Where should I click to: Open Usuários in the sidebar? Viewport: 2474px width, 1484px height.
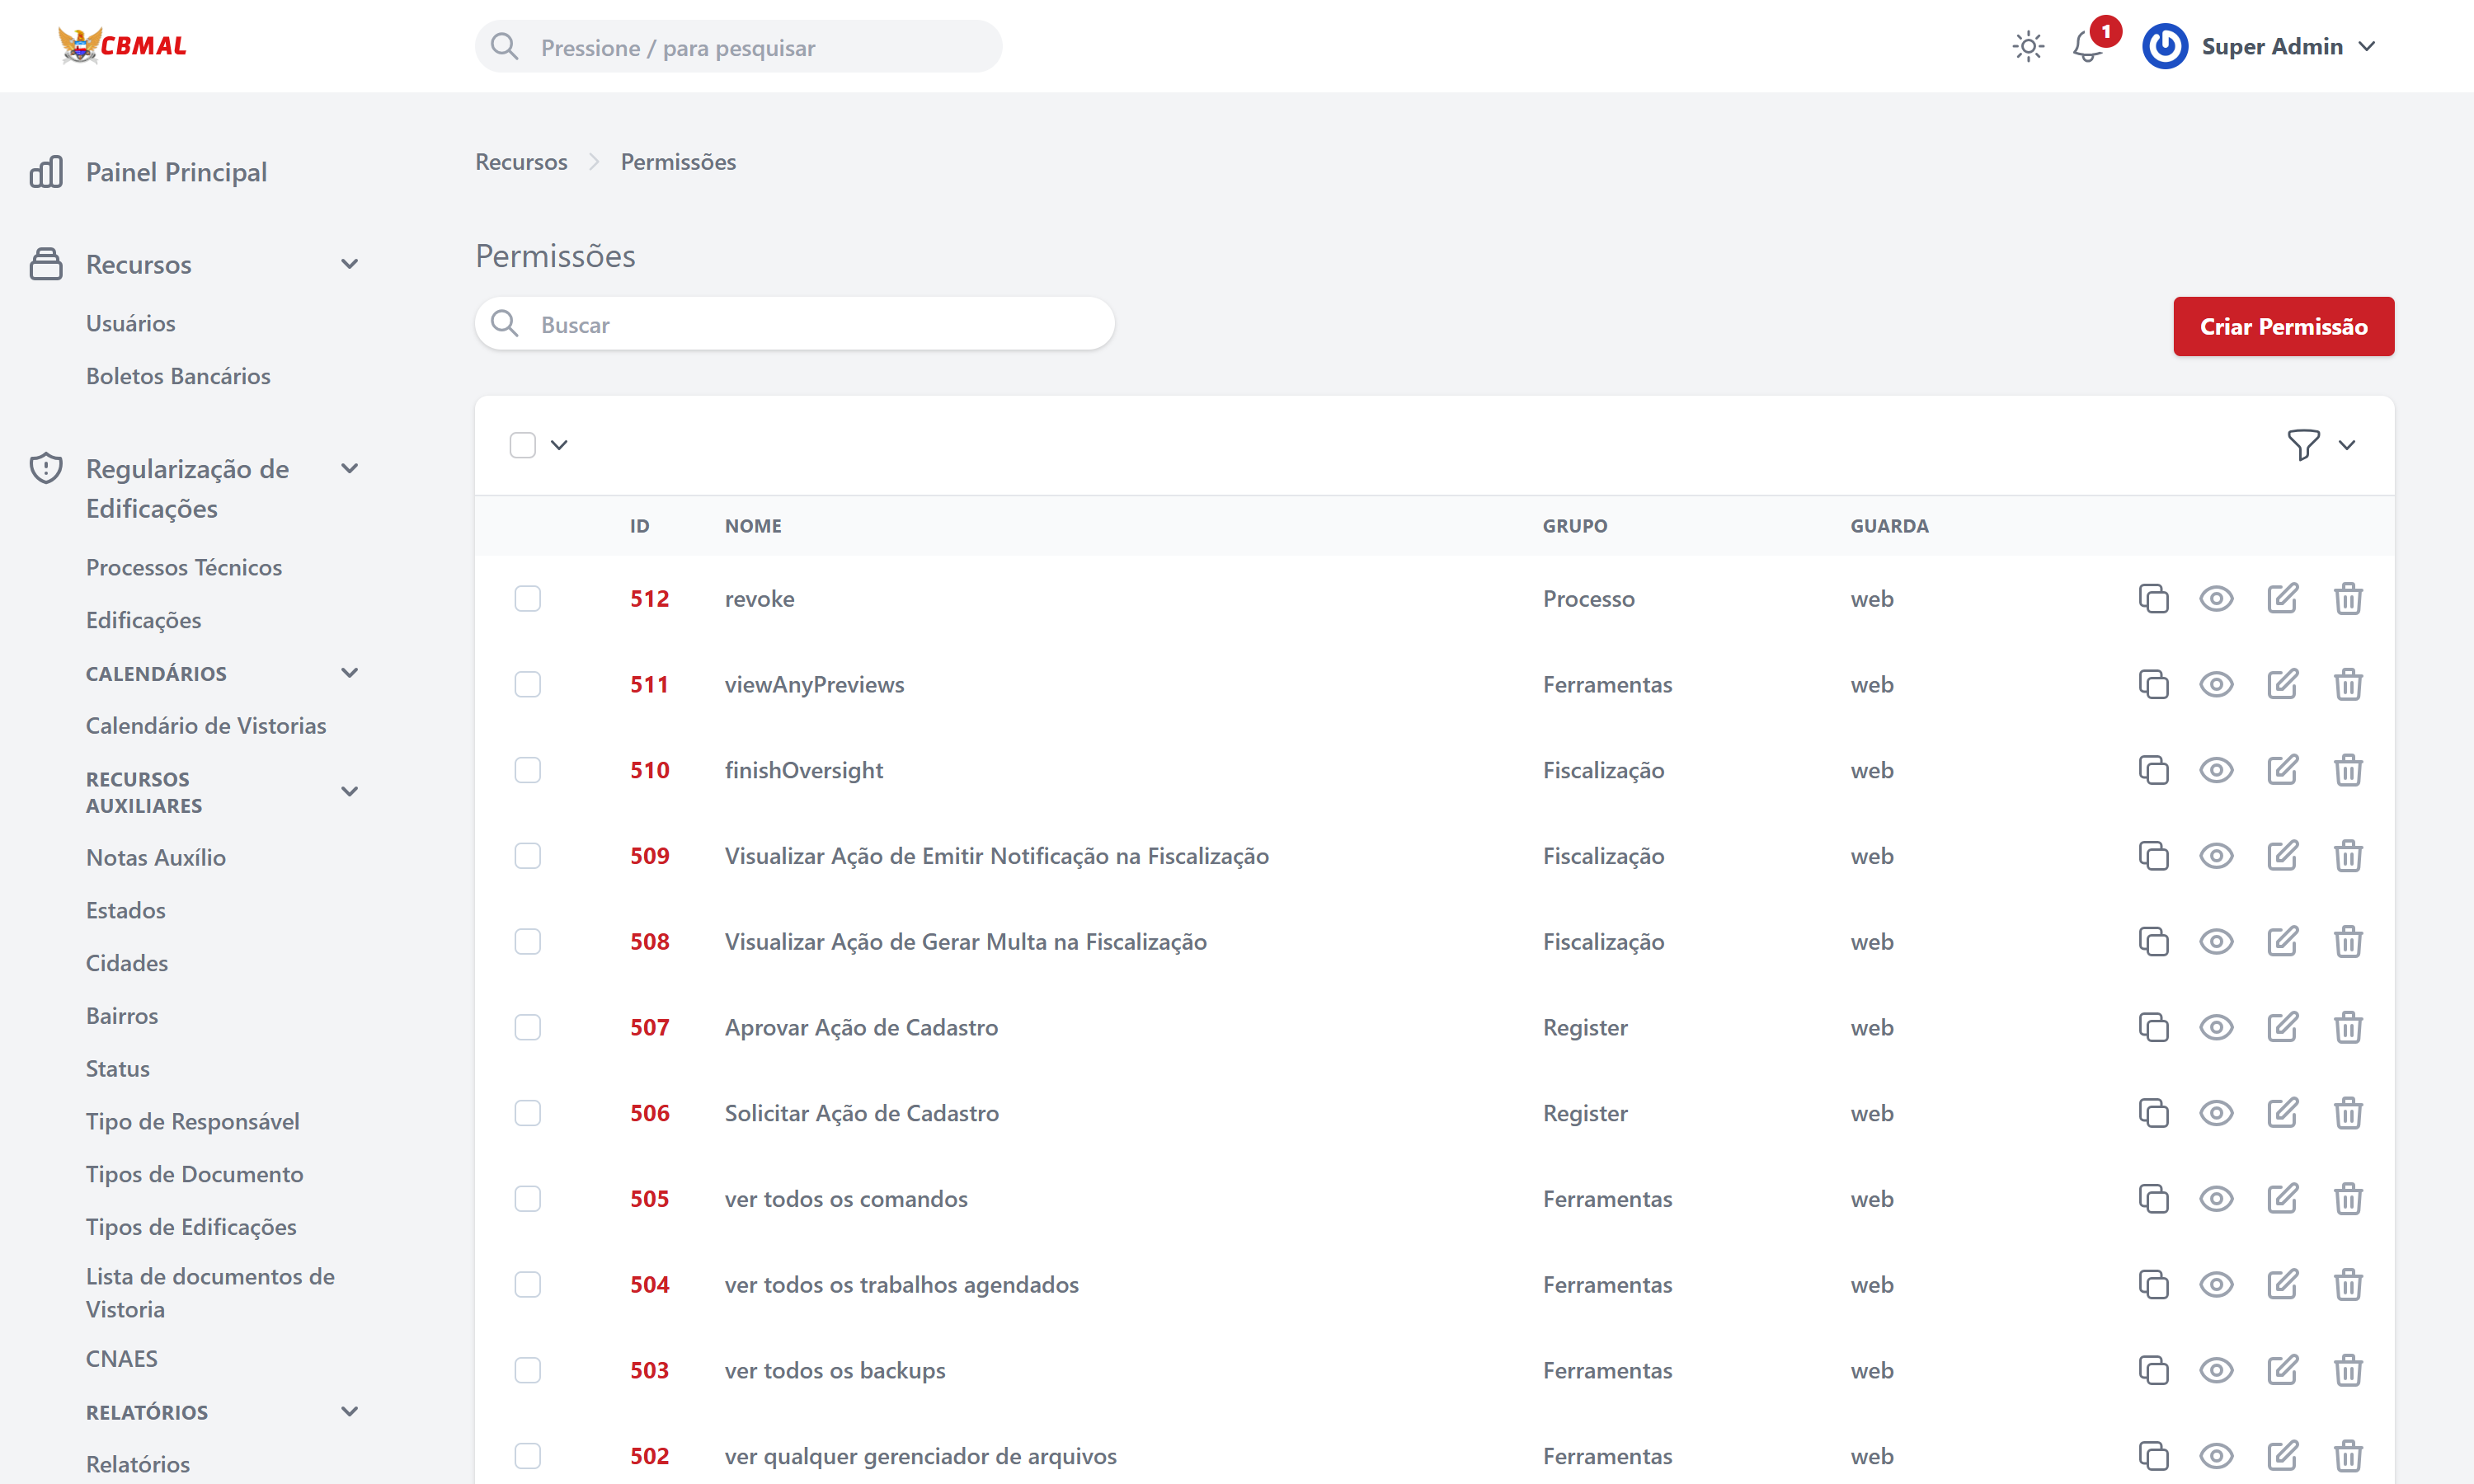(x=130, y=323)
